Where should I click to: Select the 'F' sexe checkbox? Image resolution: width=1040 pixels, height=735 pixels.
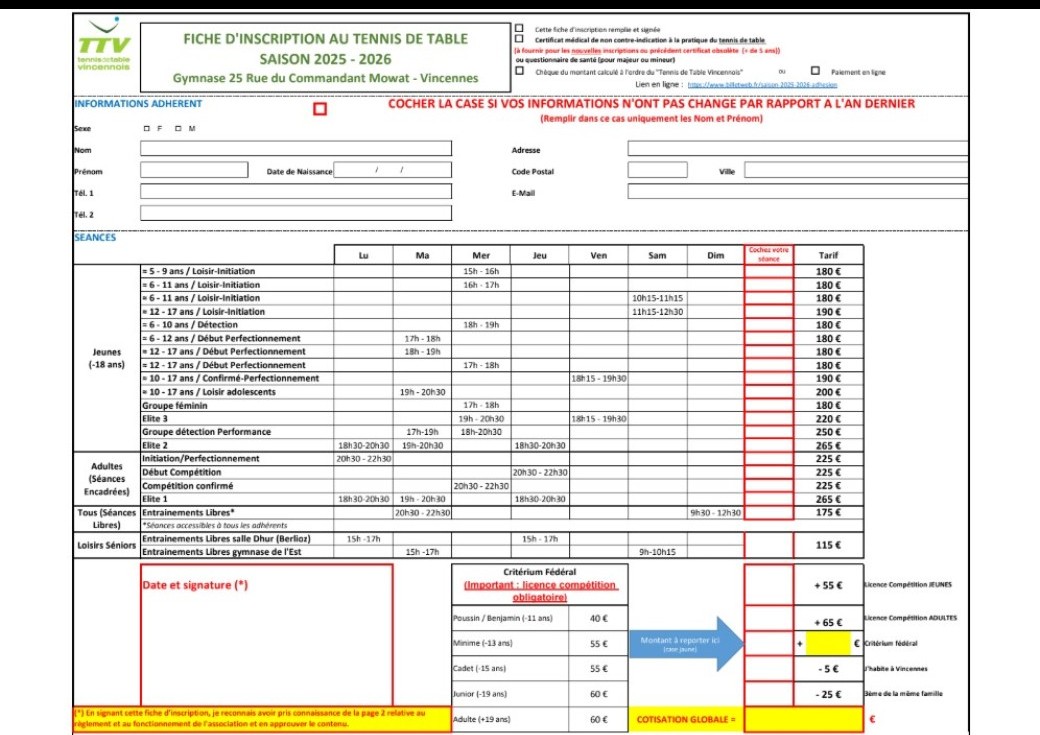coord(147,129)
